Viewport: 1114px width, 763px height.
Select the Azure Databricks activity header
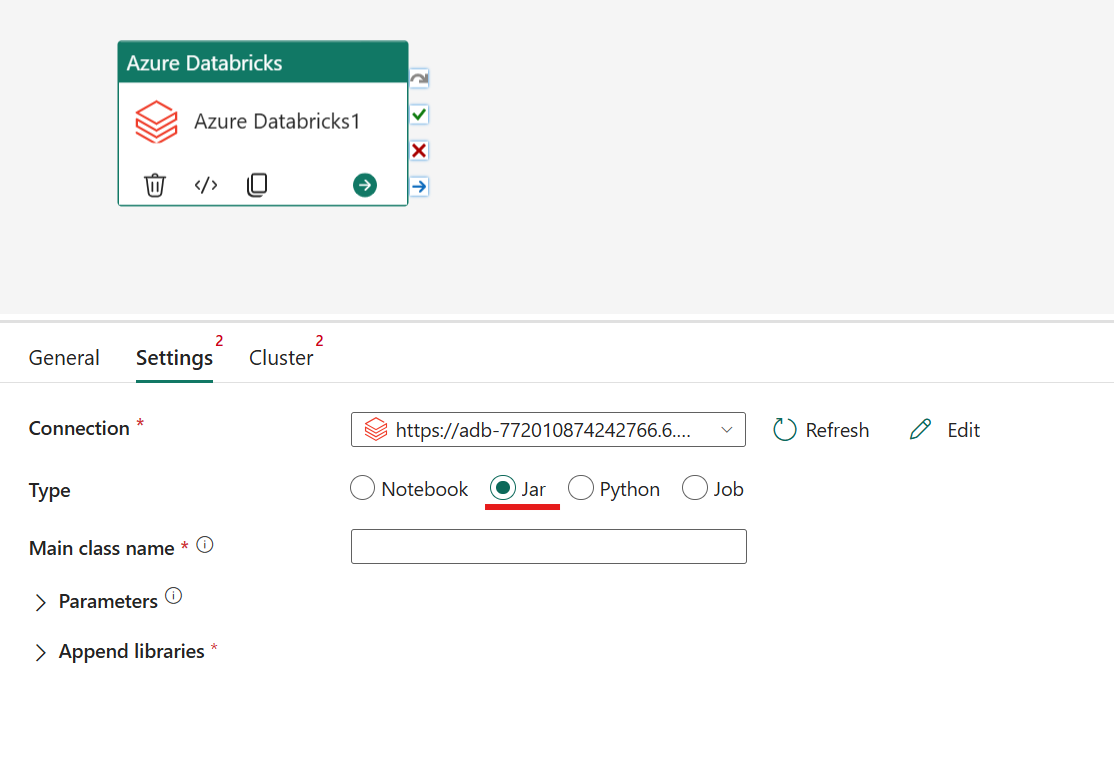pos(263,63)
